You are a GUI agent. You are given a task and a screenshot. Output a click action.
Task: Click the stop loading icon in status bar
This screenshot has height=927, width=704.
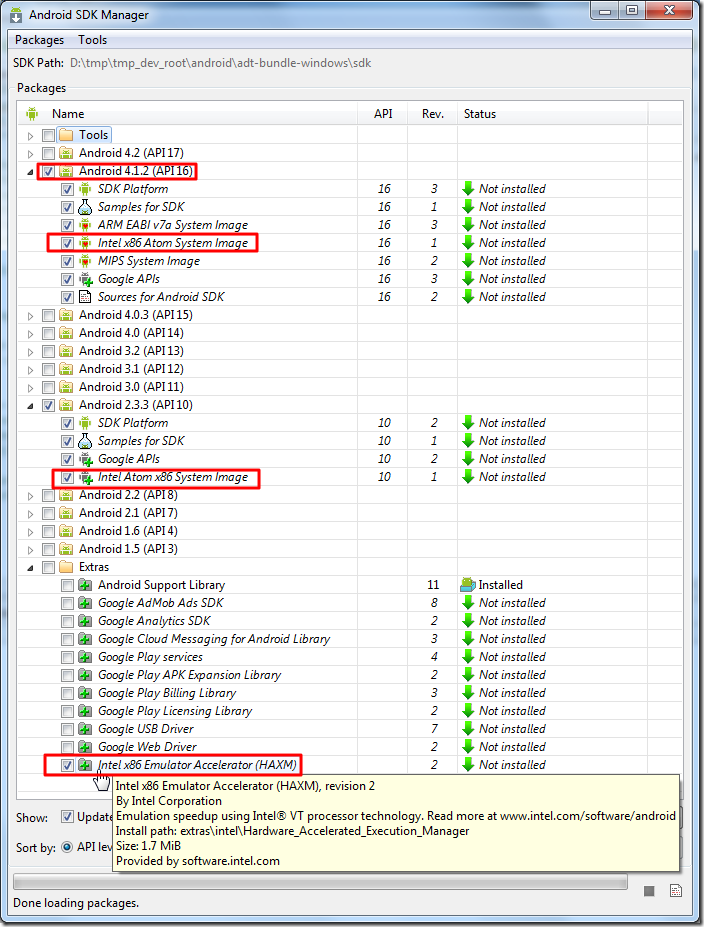[x=649, y=891]
